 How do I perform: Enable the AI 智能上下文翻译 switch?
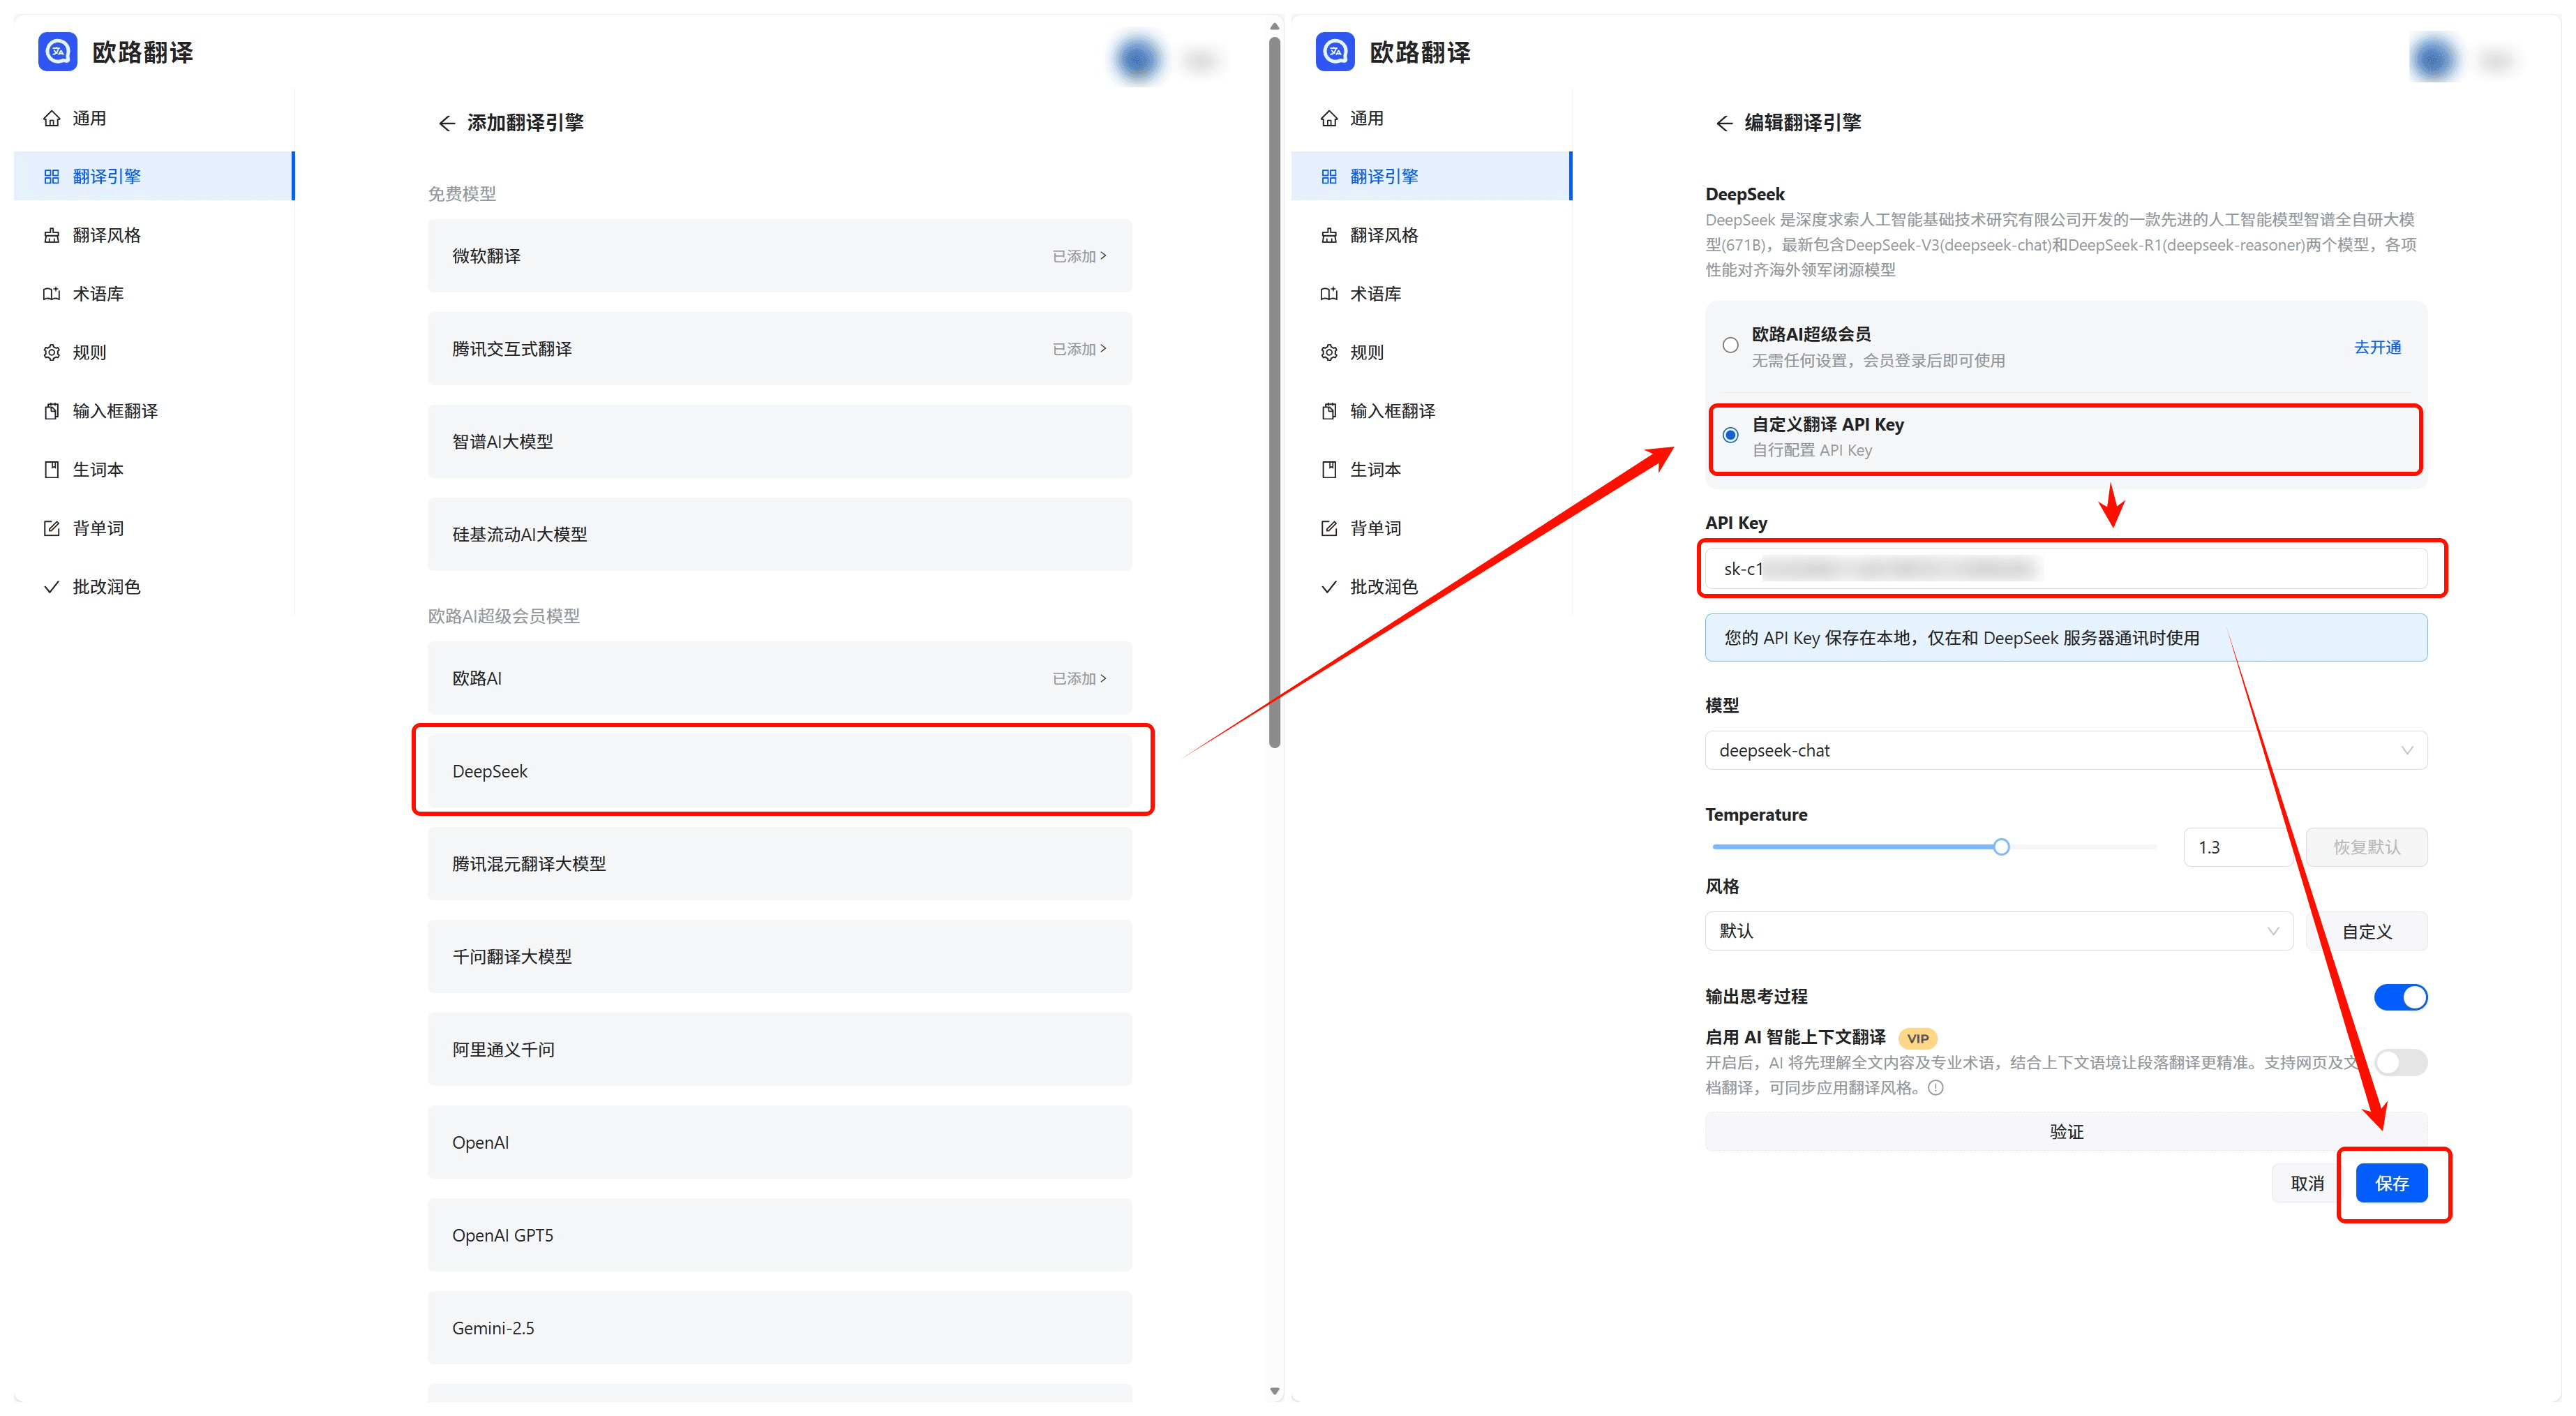pos(2400,1062)
